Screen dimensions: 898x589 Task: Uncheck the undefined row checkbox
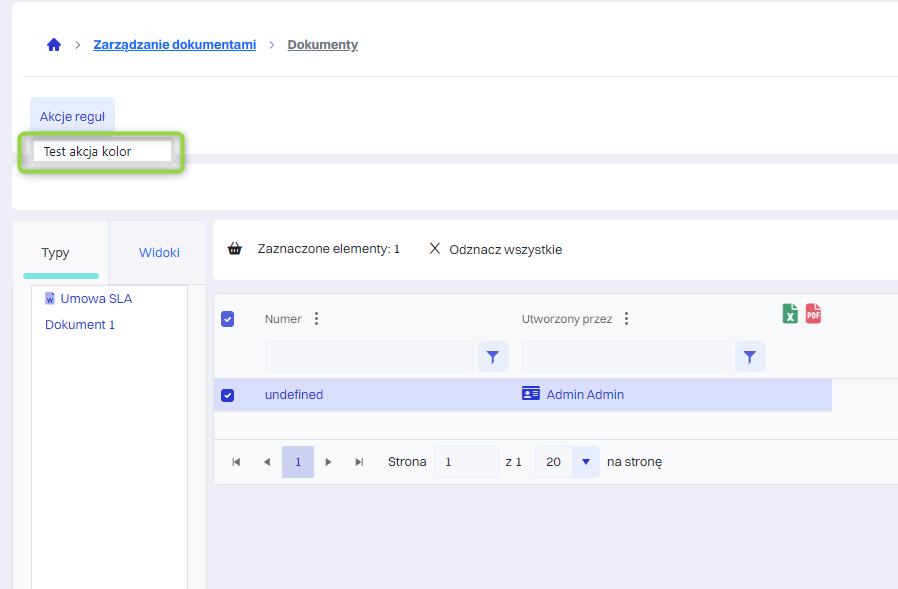pyautogui.click(x=227, y=395)
